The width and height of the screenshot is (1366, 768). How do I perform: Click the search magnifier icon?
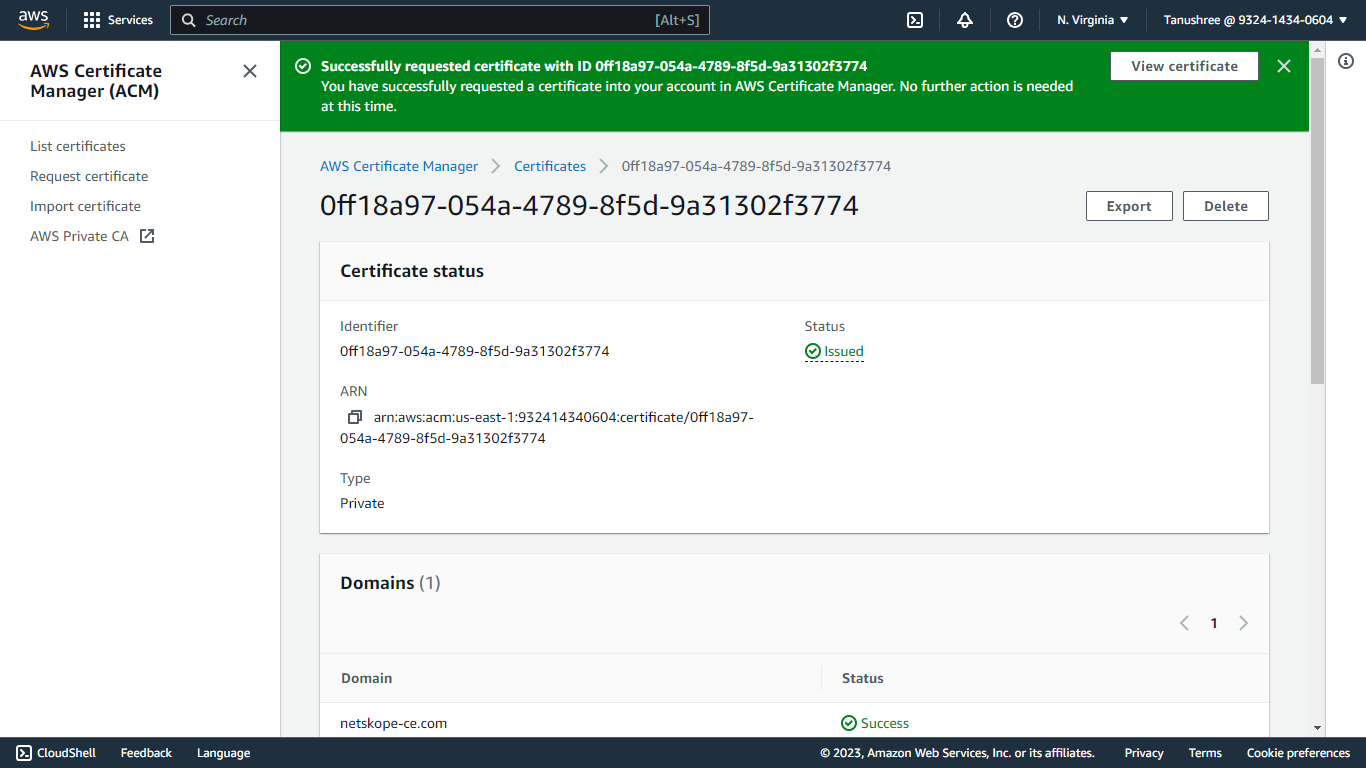[189, 20]
